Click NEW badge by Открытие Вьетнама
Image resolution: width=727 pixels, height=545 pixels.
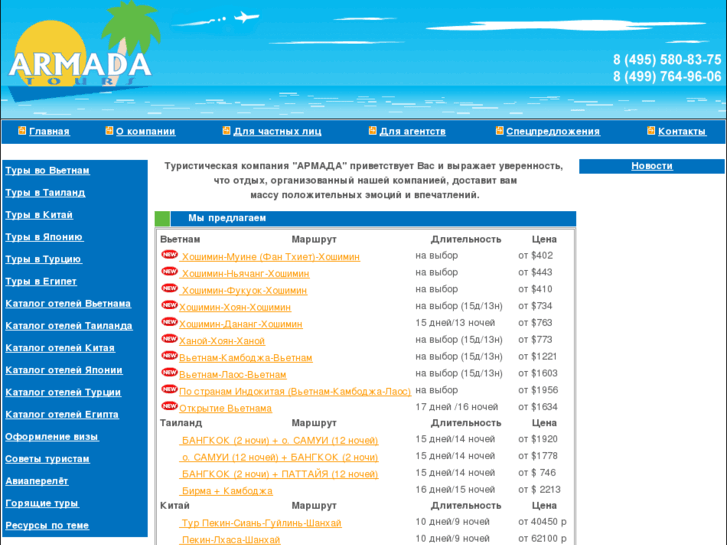[x=170, y=406]
